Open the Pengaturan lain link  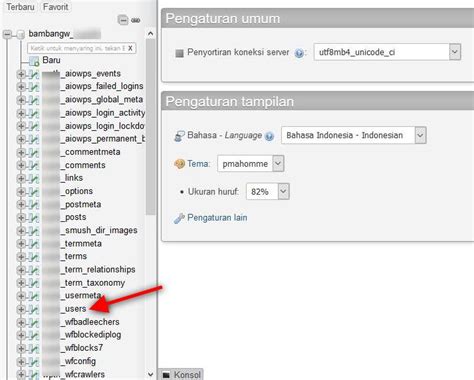coord(217,218)
